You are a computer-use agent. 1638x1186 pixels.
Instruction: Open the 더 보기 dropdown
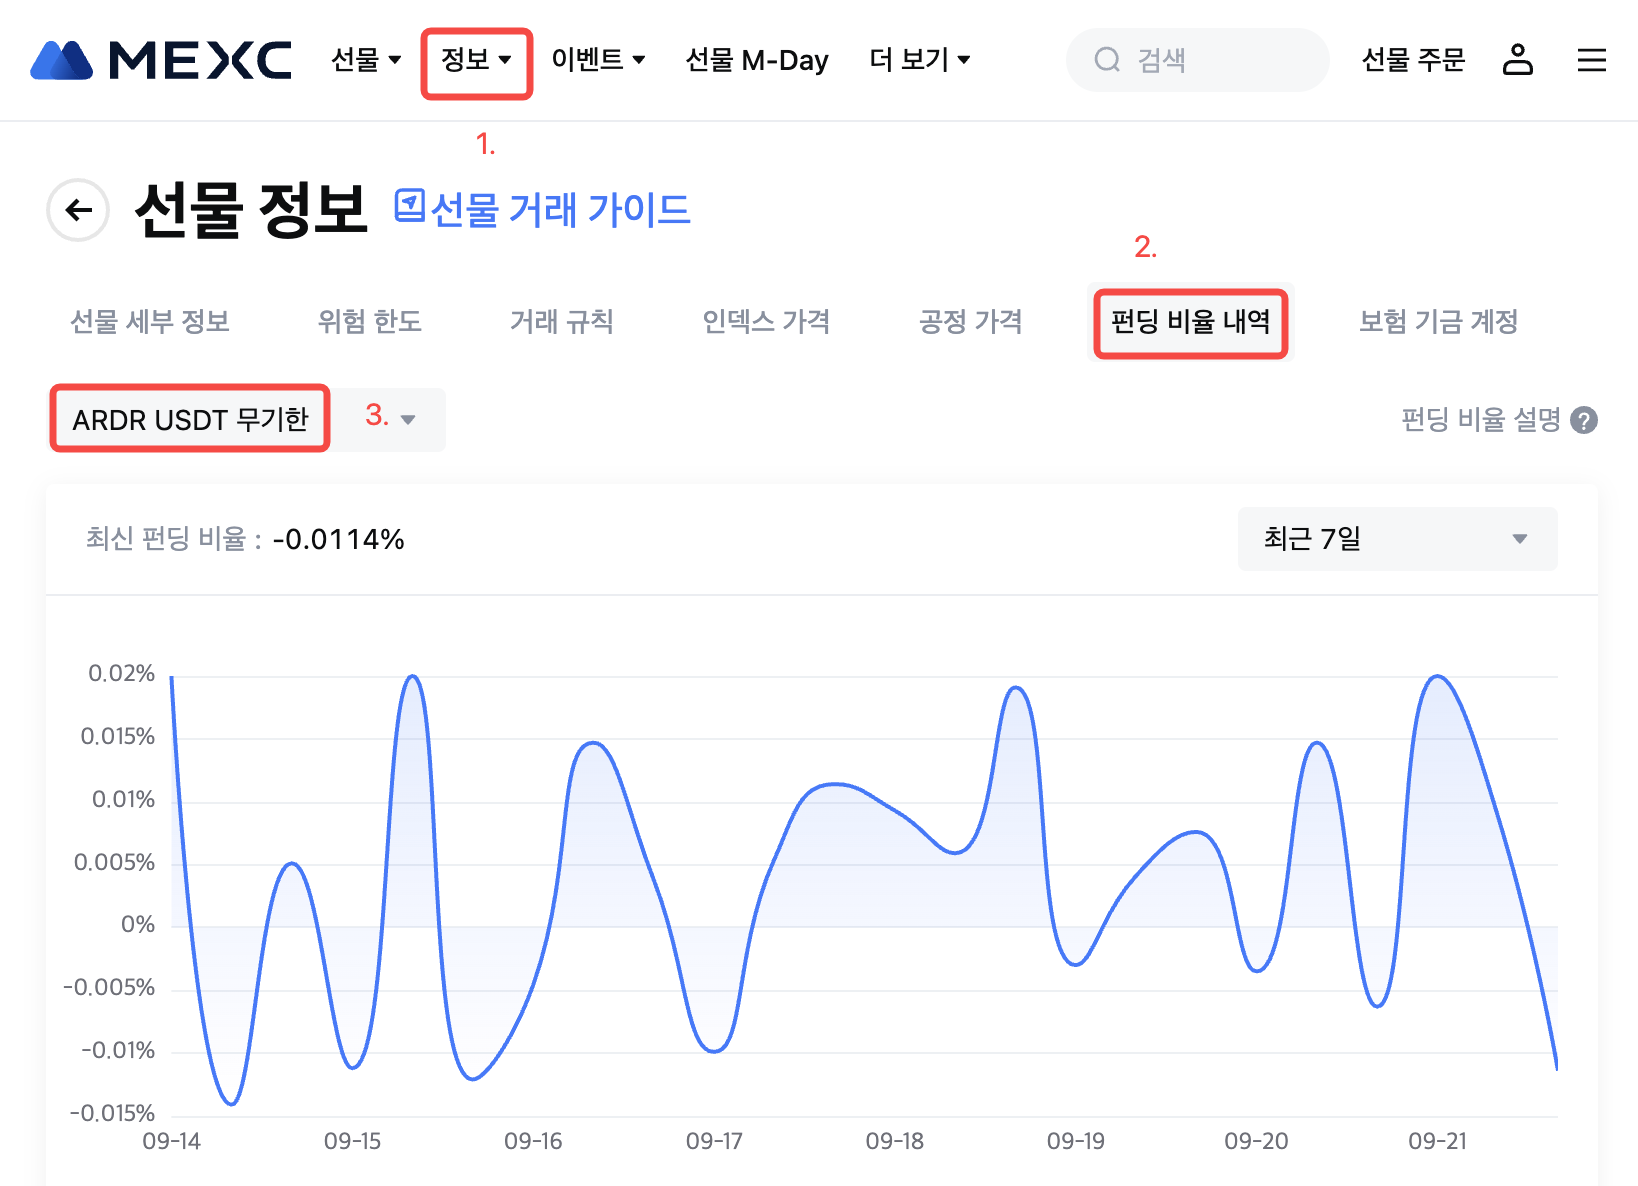[x=919, y=60]
